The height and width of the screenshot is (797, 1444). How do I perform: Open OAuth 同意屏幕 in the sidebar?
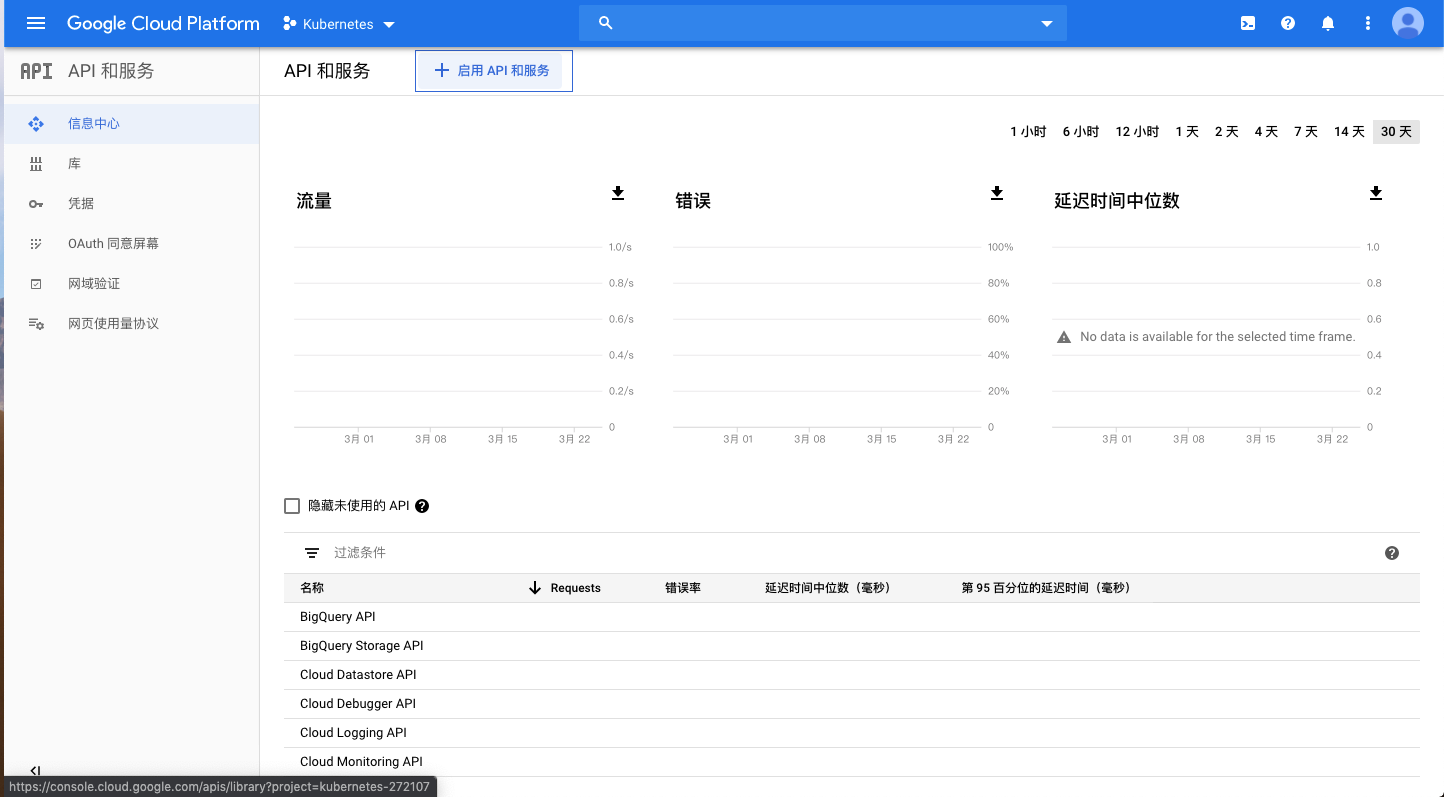point(130,244)
